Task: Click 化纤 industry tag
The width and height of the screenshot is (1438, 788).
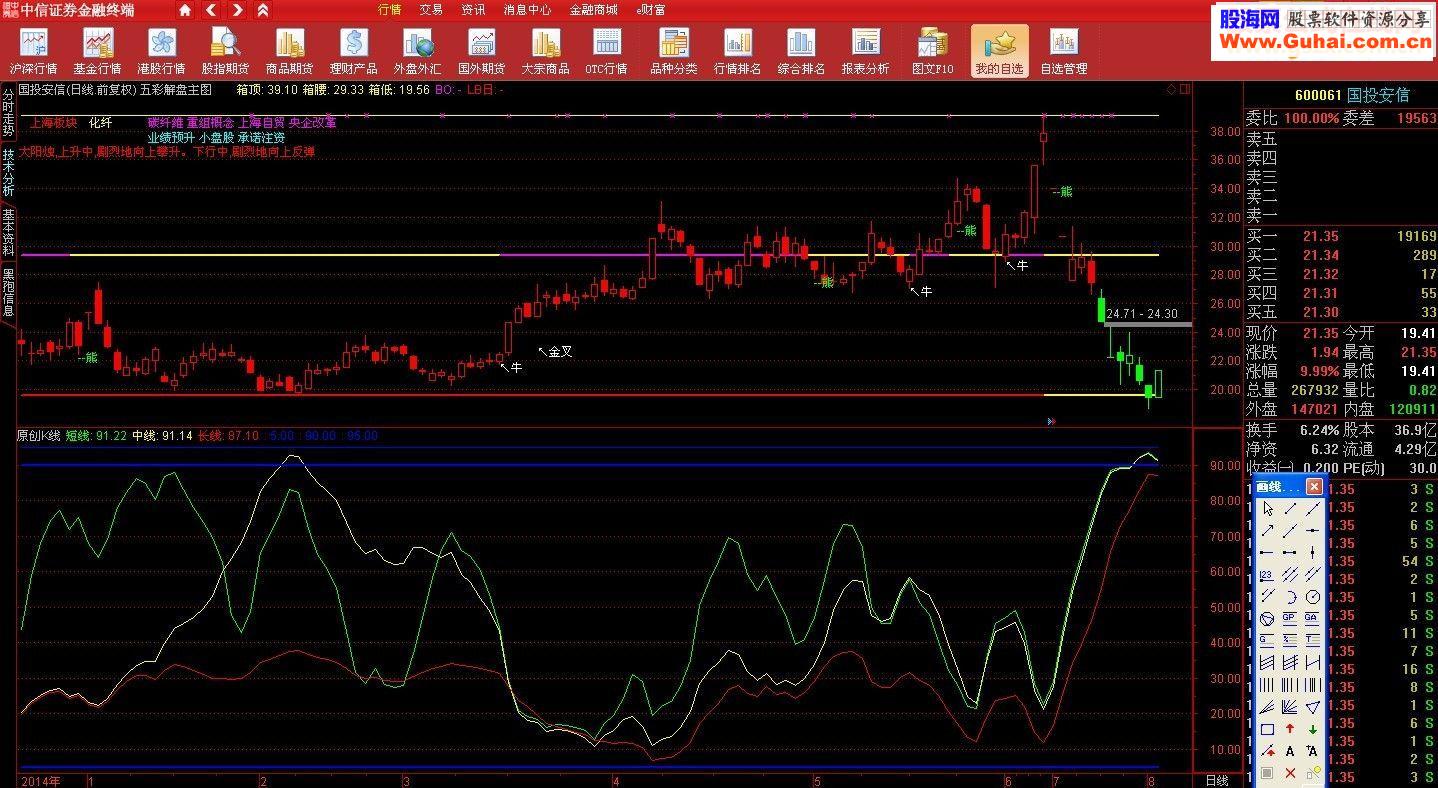Action: point(101,123)
